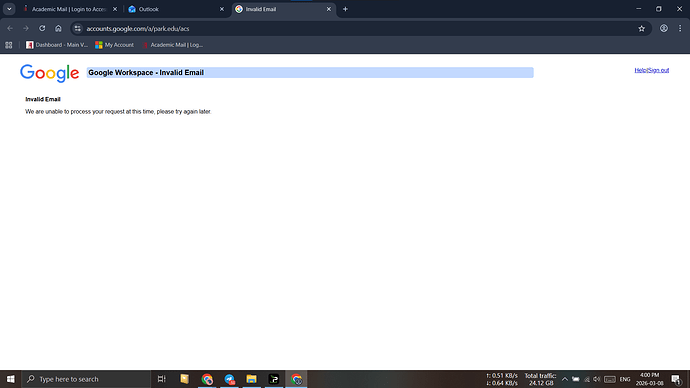Image resolution: width=690 pixels, height=388 pixels.
Task: Open Dashboard - Main V... bookmark
Action: [x=57, y=45]
